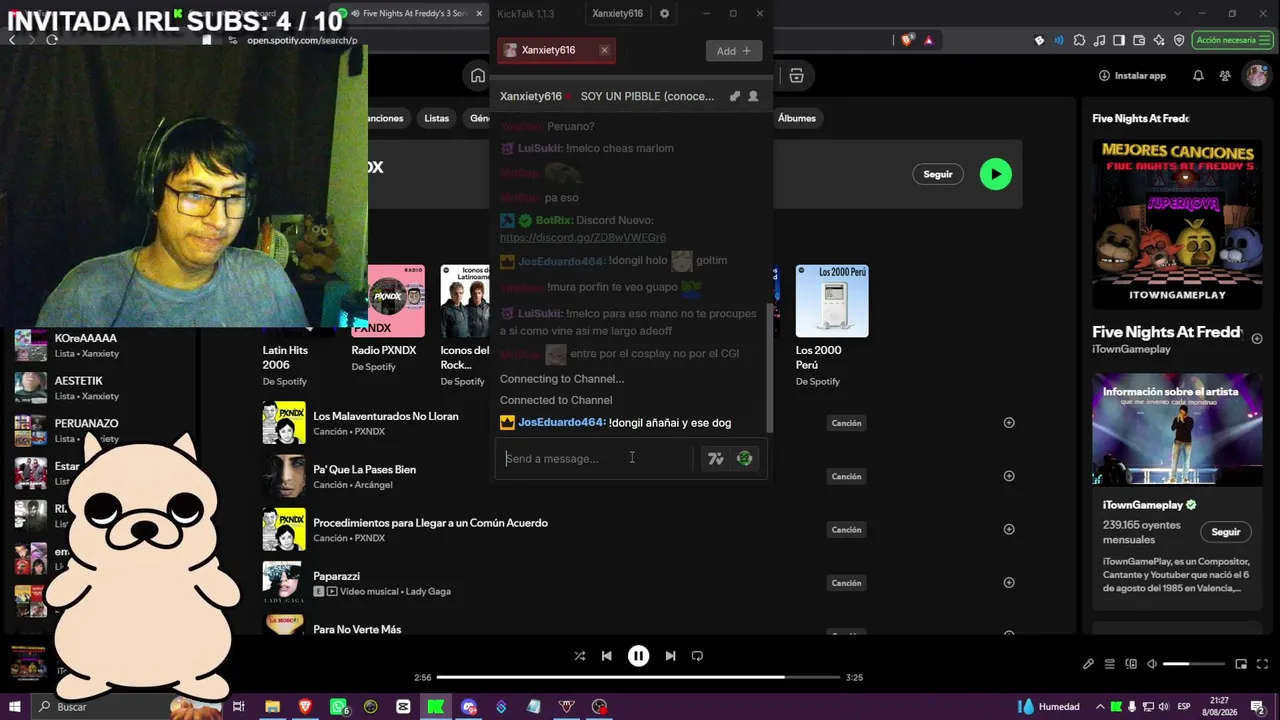Add Los Malaventurados No Lloran to library
The height and width of the screenshot is (720, 1280).
[1009, 423]
